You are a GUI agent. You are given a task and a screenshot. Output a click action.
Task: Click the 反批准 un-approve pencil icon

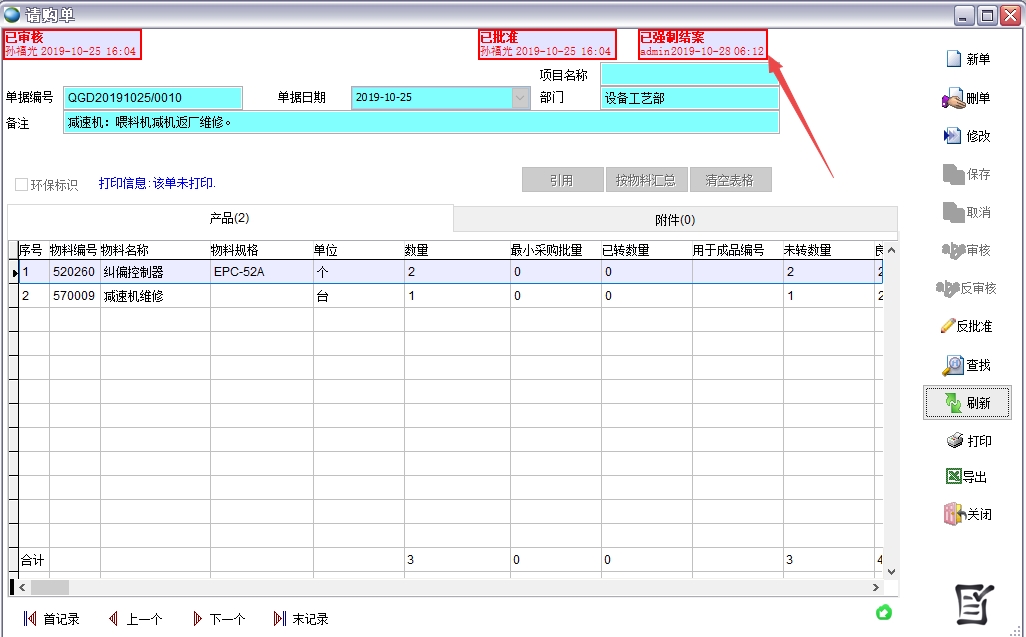(x=948, y=326)
